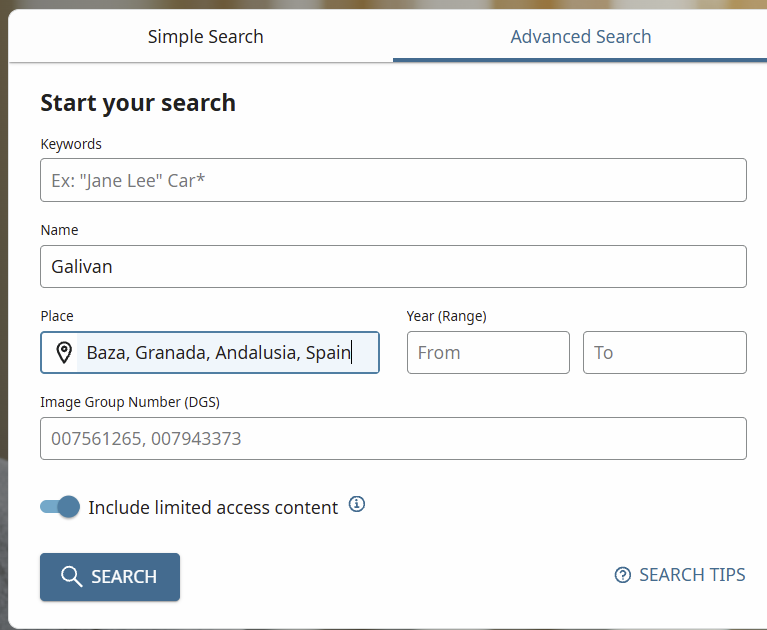Click the Keywords input field
This screenshot has height=630, width=767.
pyautogui.click(x=393, y=180)
